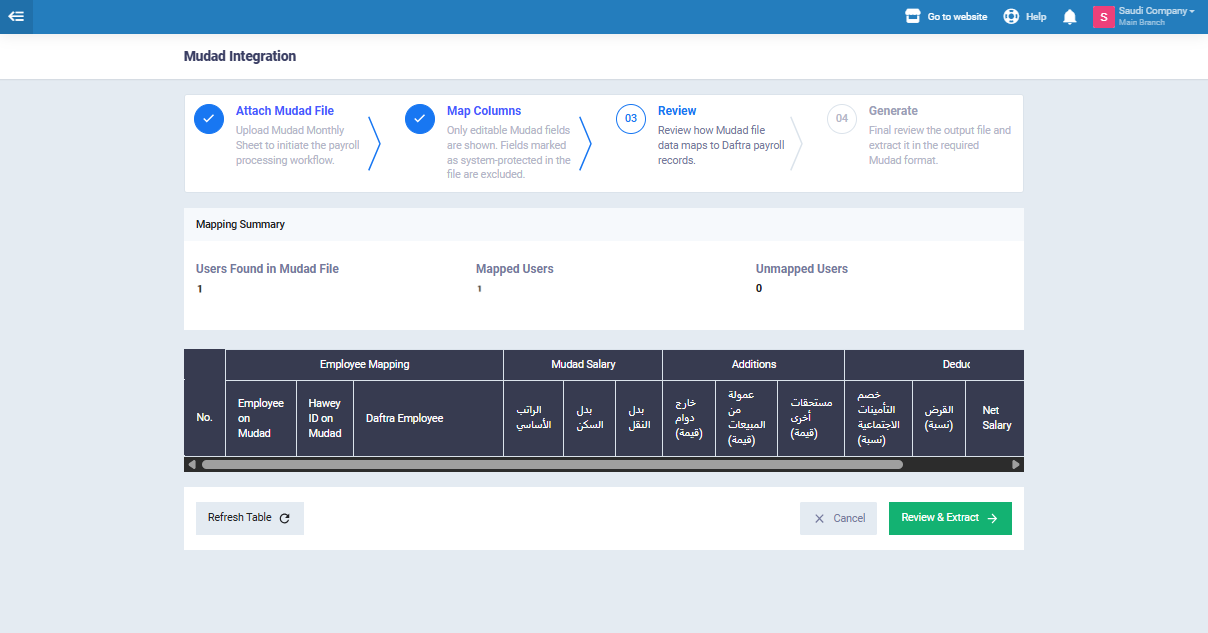Viewport: 1208px width, 633px height.
Task: Click the table's horizontal scrollbar thumb
Action: click(552, 464)
